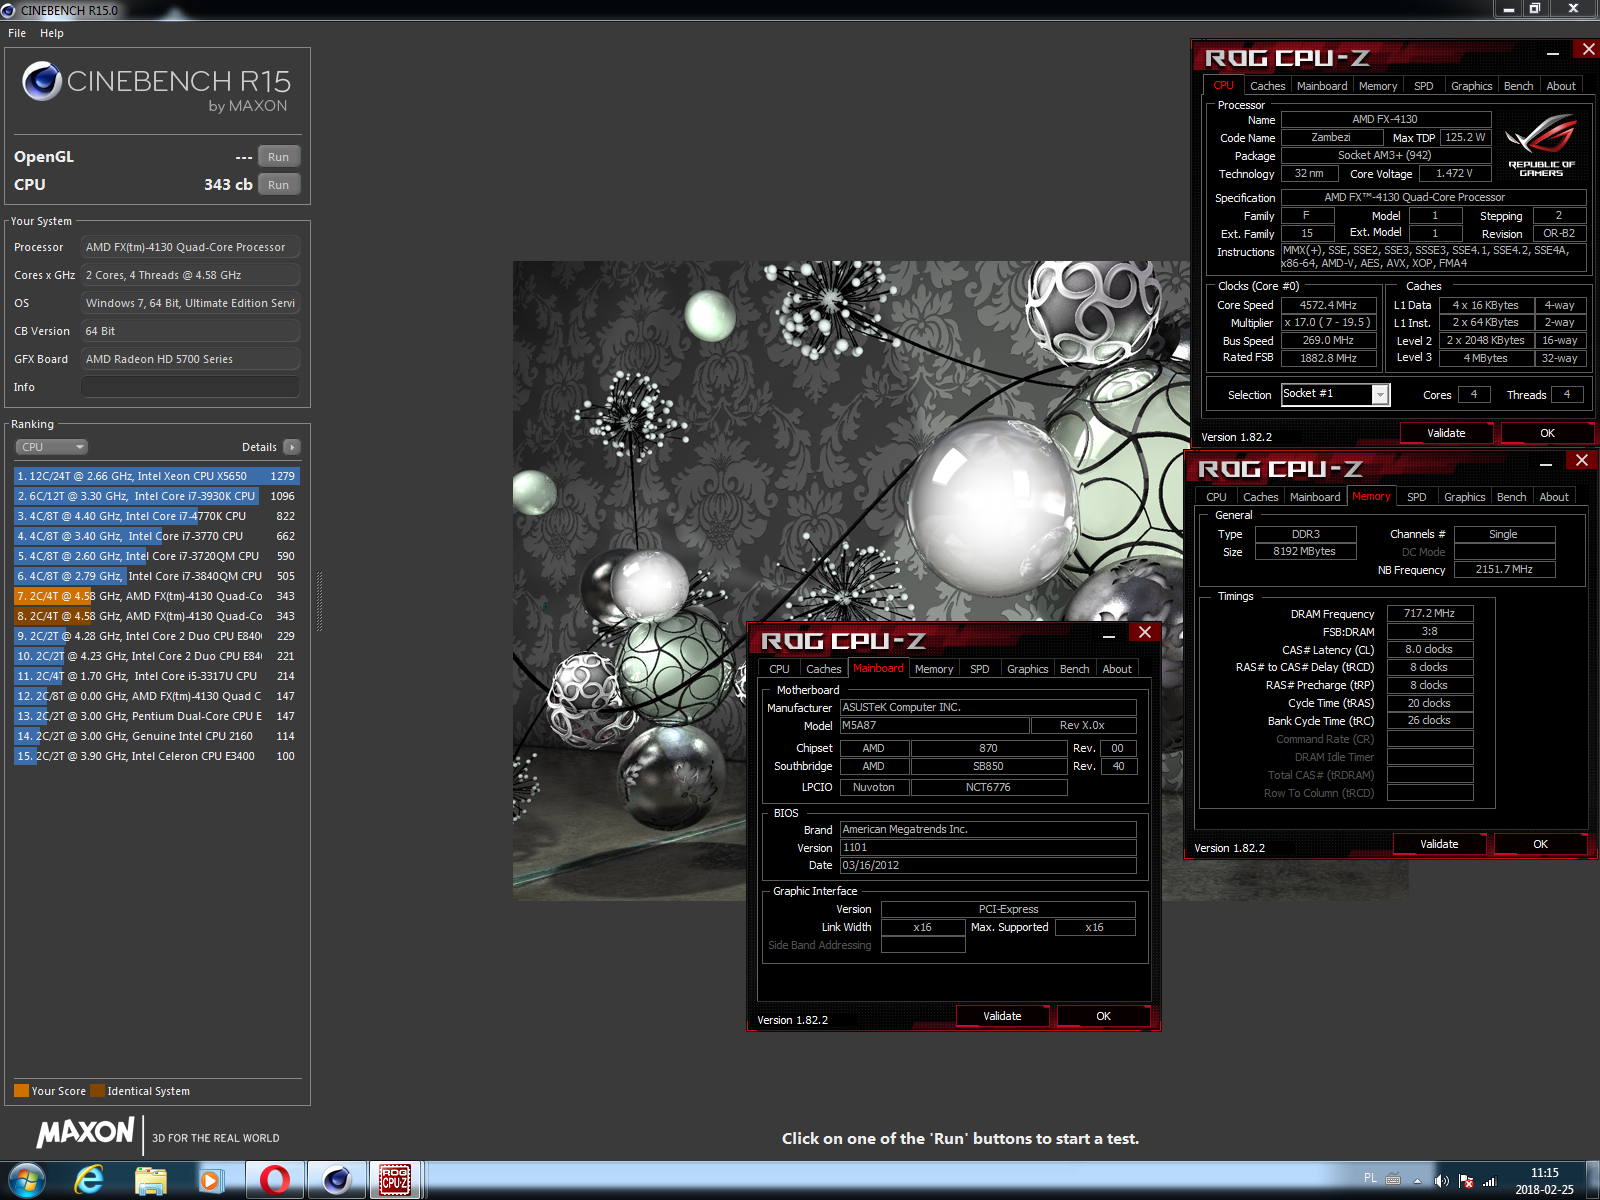Minimize the CPU-Z Mainboard window
This screenshot has height=1200, width=1600.
(1109, 635)
